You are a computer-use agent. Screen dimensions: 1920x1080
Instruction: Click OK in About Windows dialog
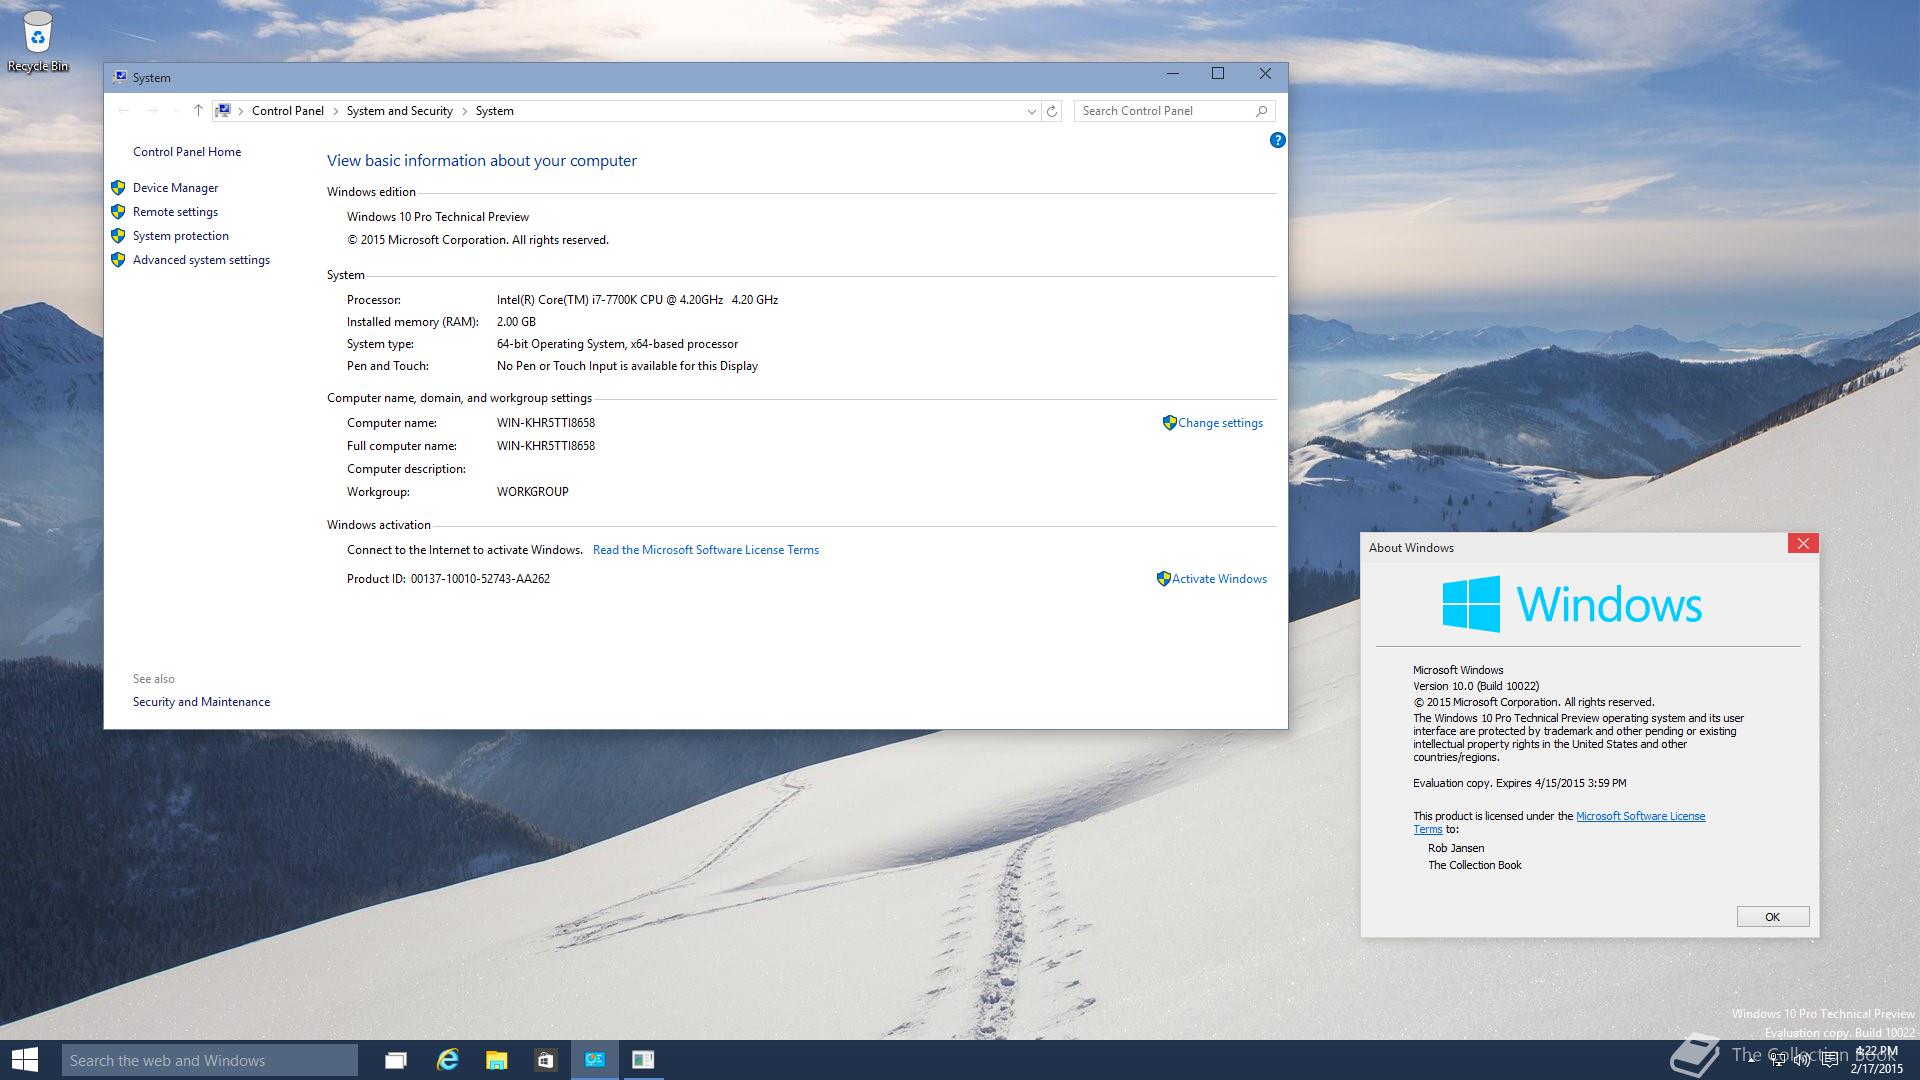click(x=1773, y=917)
